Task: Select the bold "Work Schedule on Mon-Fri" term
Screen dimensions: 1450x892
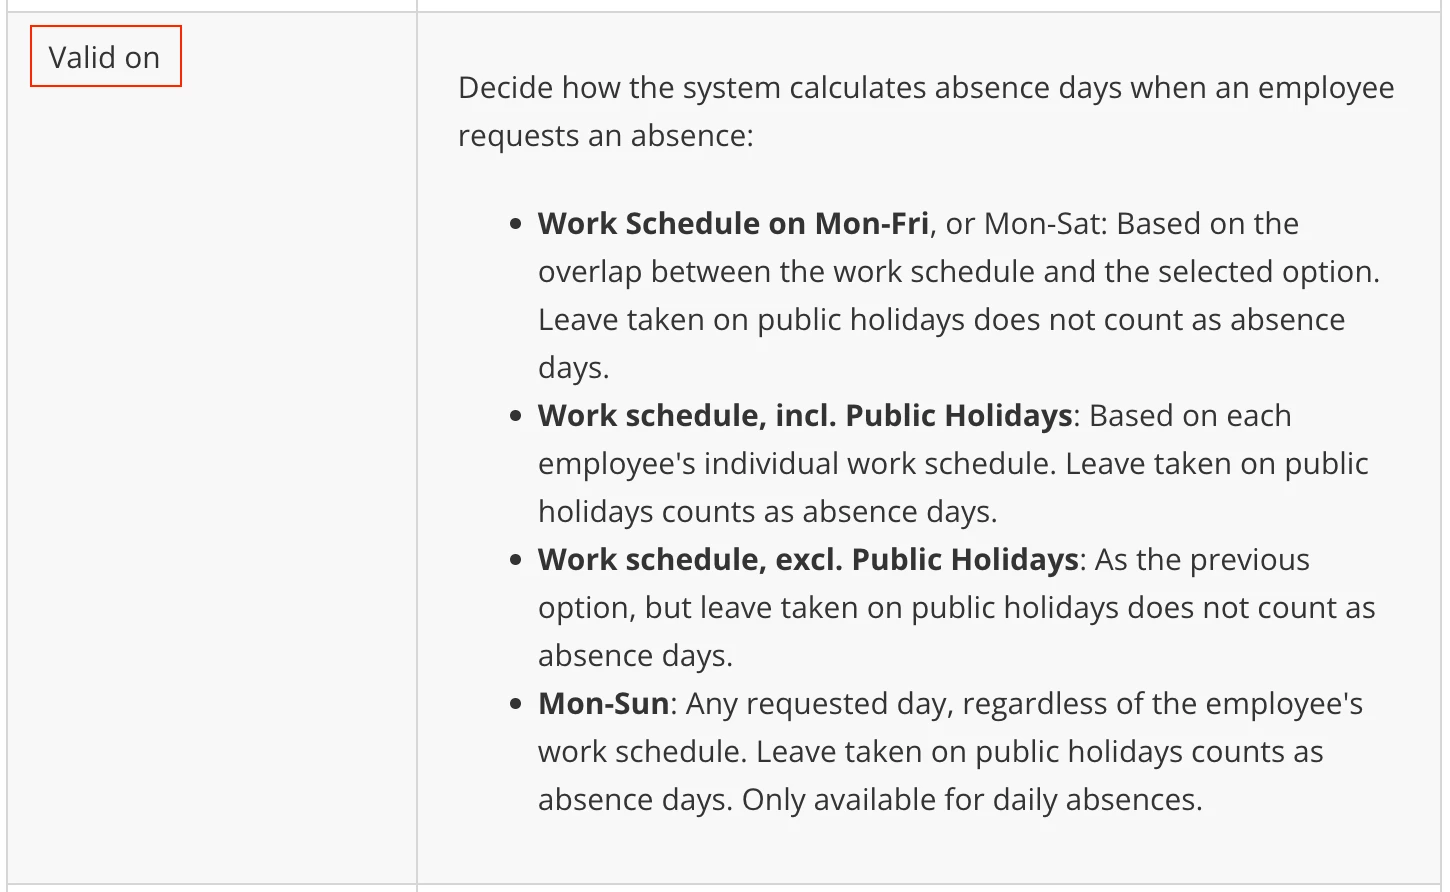Action: 733,223
